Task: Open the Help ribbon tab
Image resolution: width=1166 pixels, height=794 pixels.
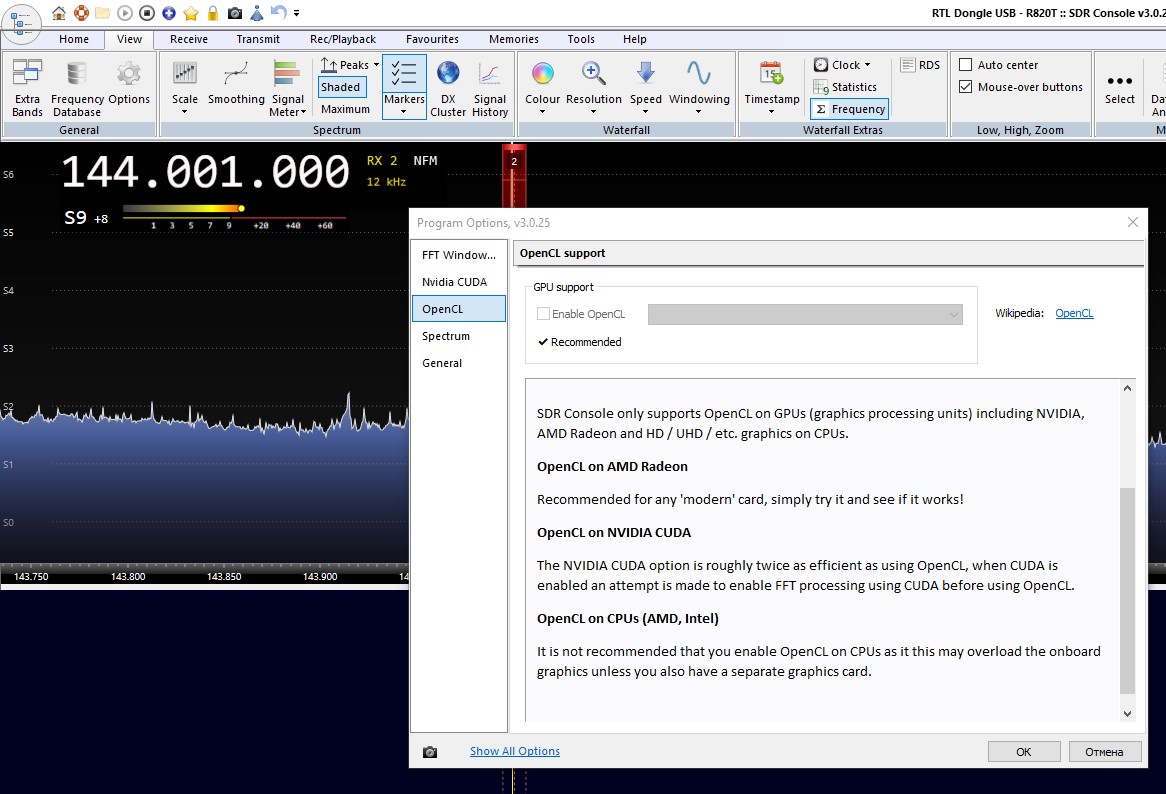Action: click(634, 39)
